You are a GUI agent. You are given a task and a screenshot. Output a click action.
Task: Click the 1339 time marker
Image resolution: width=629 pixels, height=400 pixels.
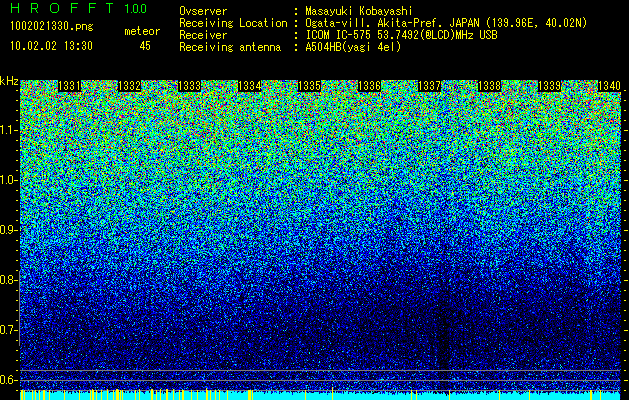[550, 86]
